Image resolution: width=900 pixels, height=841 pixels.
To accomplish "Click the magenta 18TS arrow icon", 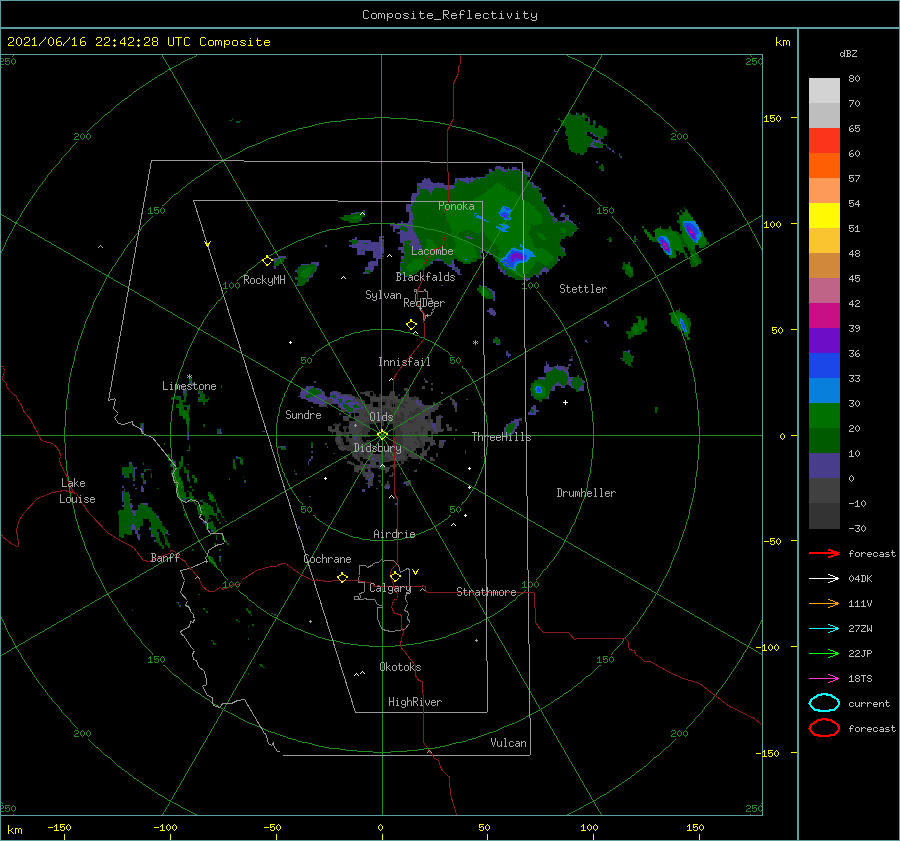I will tap(824, 679).
